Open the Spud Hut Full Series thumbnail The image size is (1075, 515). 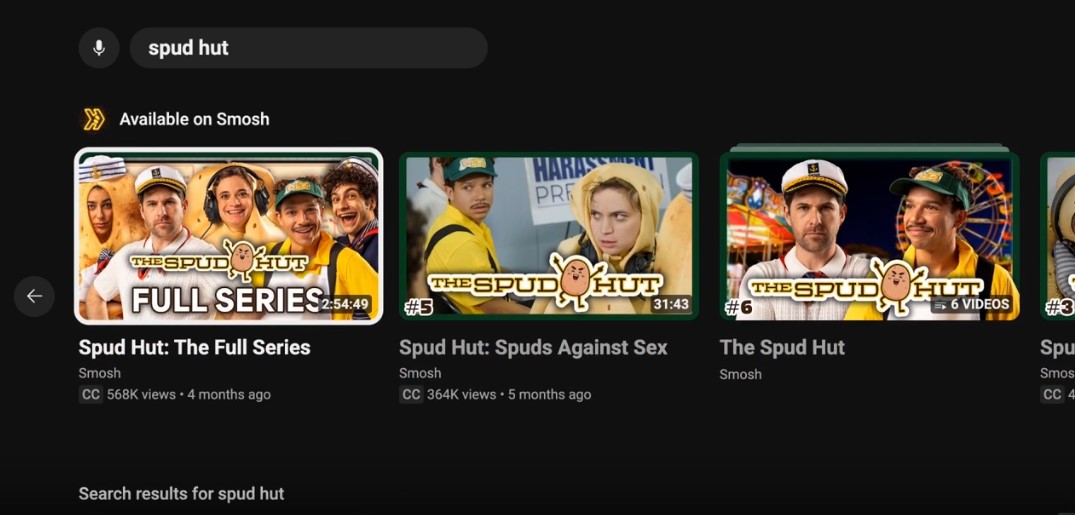(x=228, y=236)
